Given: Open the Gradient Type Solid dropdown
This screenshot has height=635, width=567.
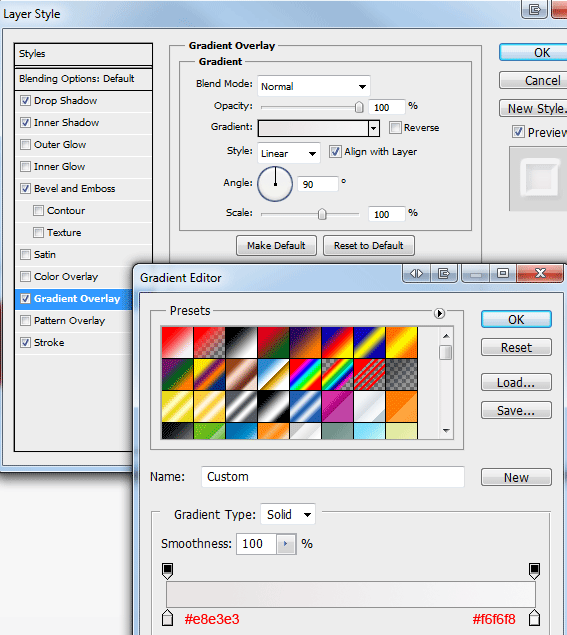Looking at the screenshot, I should (x=288, y=514).
